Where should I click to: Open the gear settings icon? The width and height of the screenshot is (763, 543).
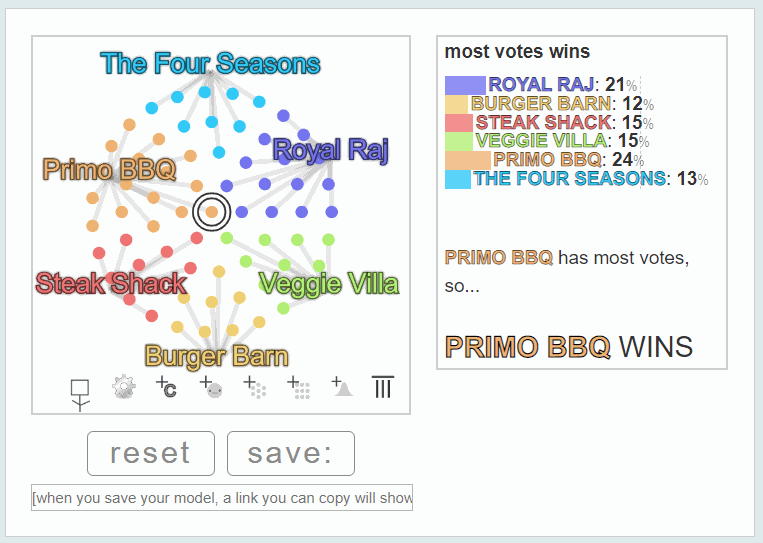124,387
